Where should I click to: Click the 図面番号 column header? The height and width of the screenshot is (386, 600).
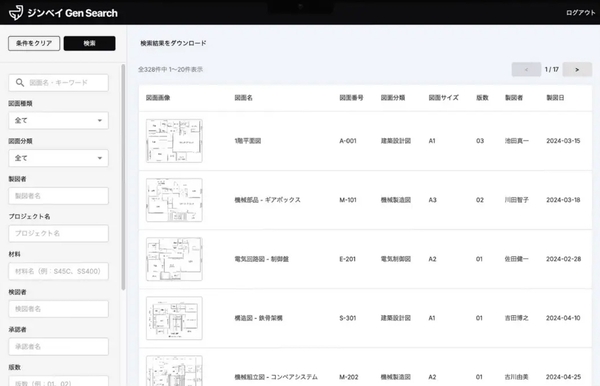(351, 98)
